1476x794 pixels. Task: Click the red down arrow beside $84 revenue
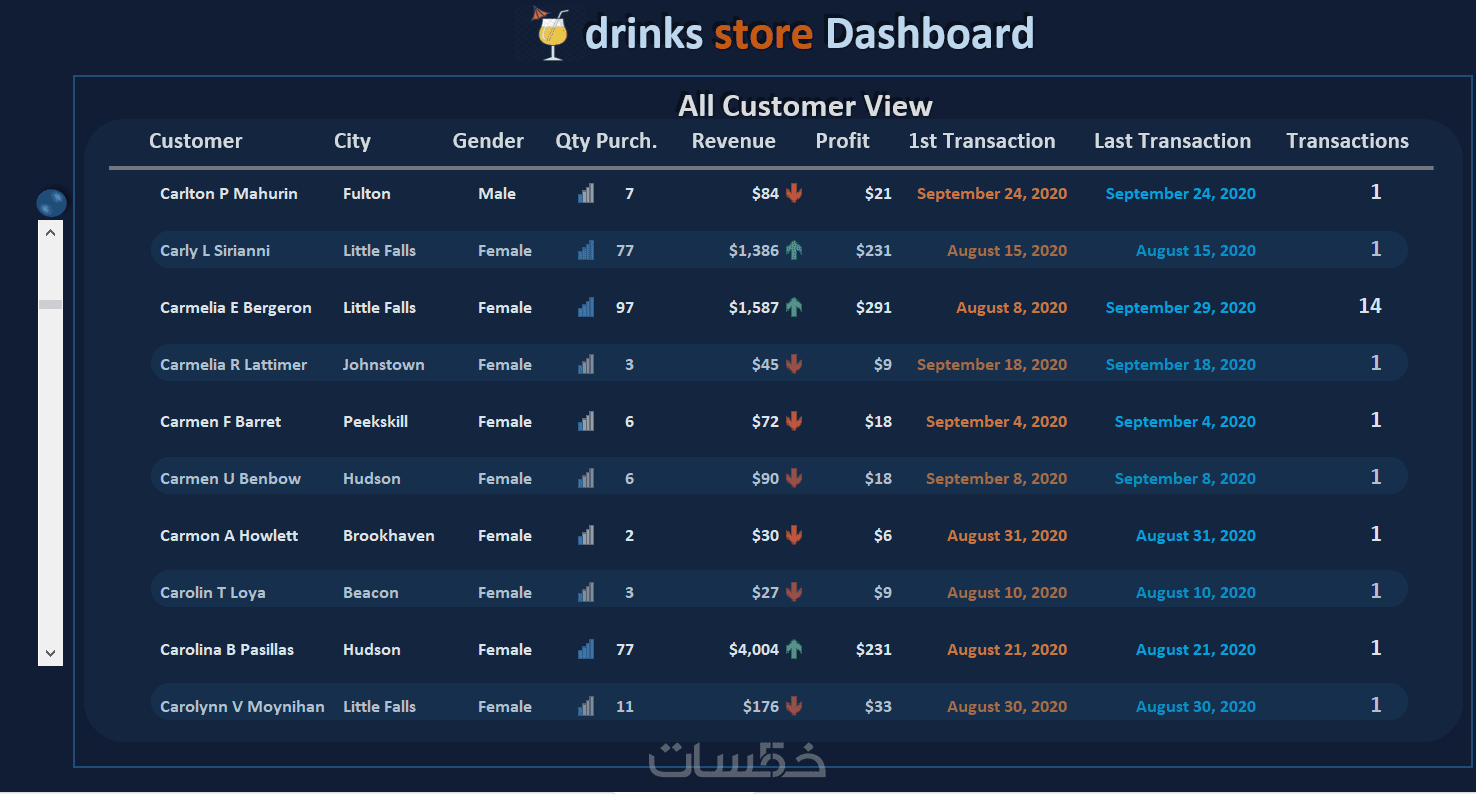tap(794, 193)
